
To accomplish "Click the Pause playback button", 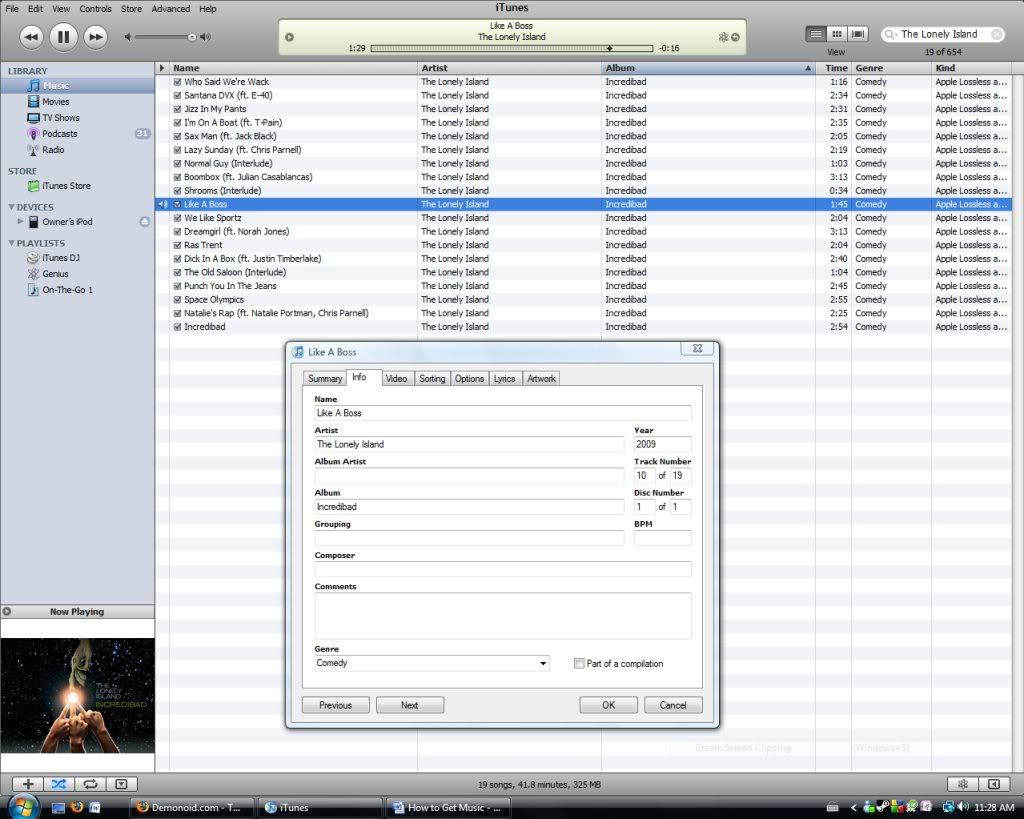I will tap(62, 37).
